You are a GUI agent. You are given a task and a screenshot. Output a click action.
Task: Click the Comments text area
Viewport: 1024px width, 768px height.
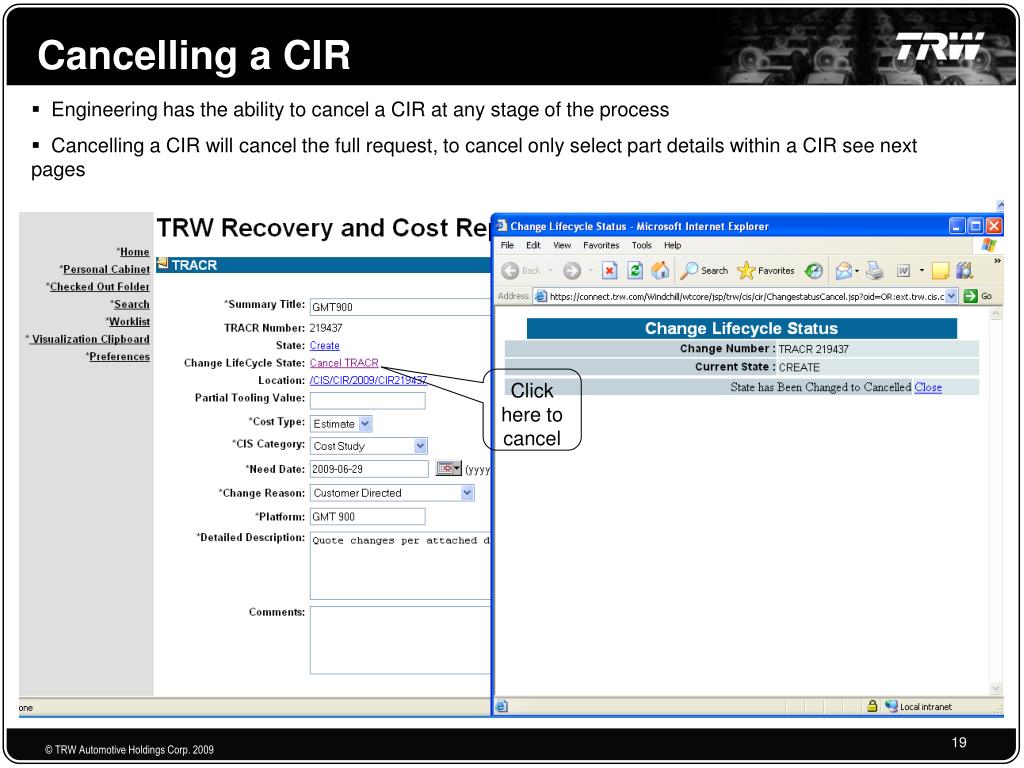point(400,640)
